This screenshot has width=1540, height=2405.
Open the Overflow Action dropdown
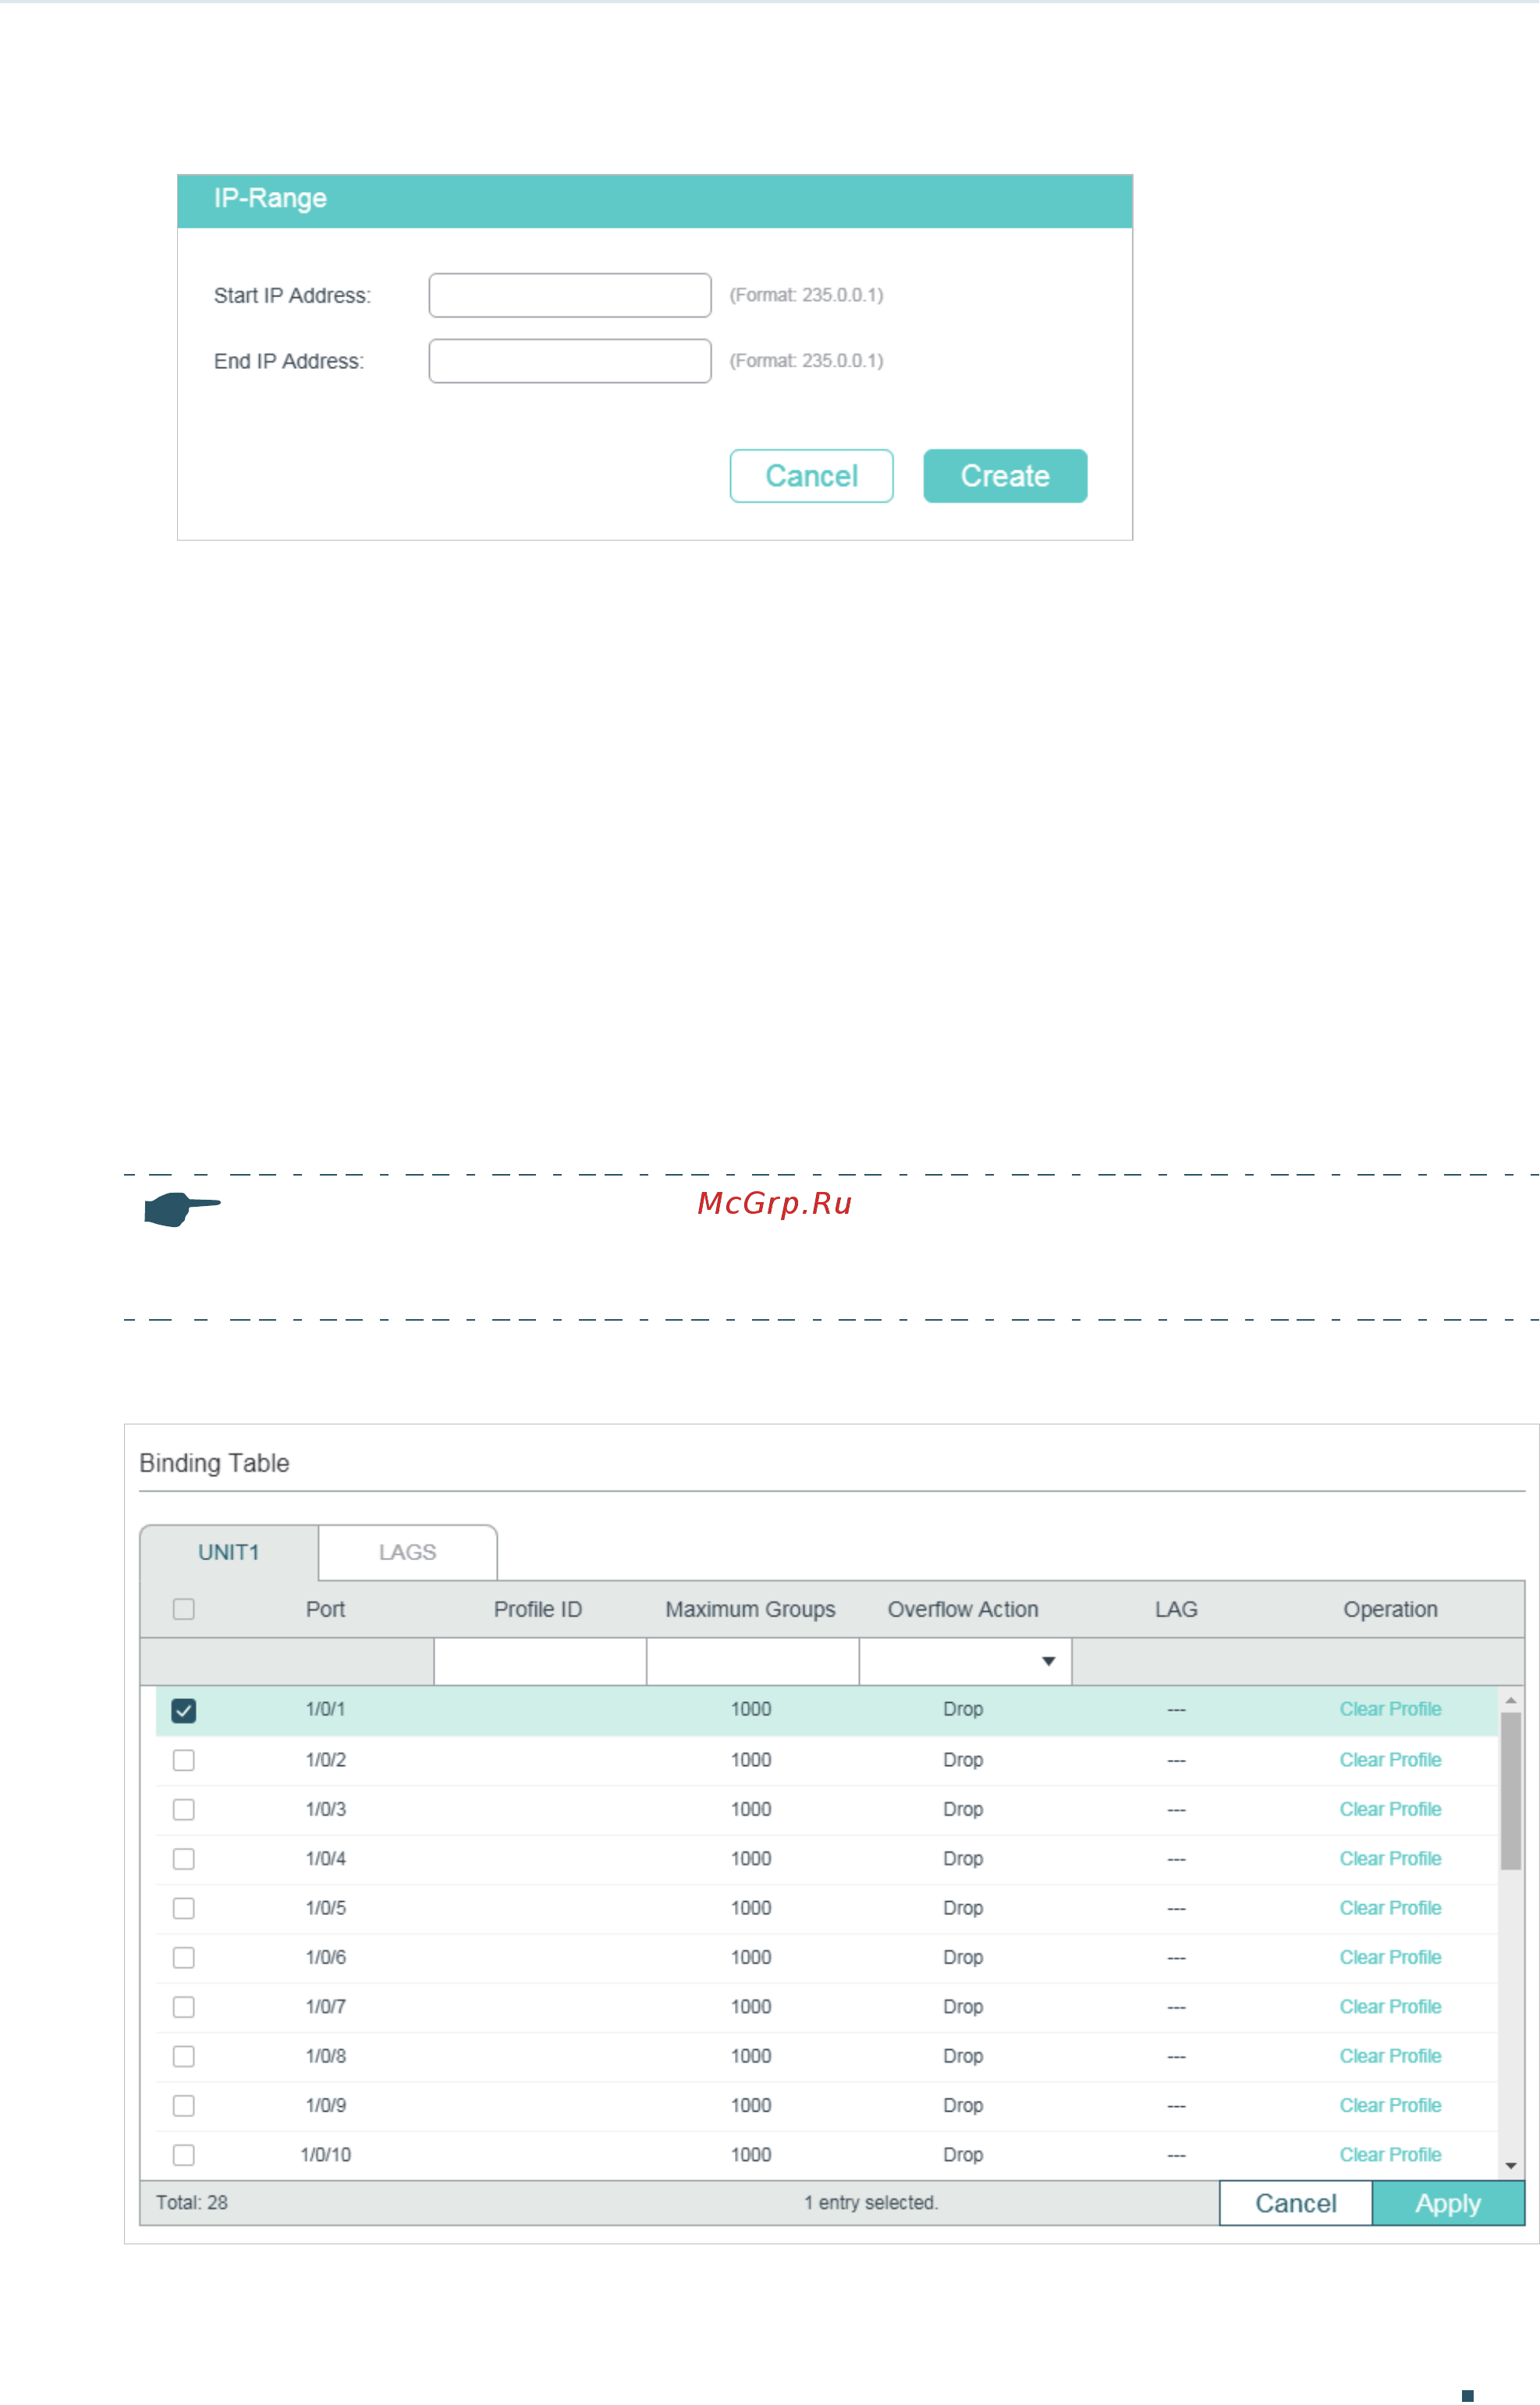click(965, 1661)
